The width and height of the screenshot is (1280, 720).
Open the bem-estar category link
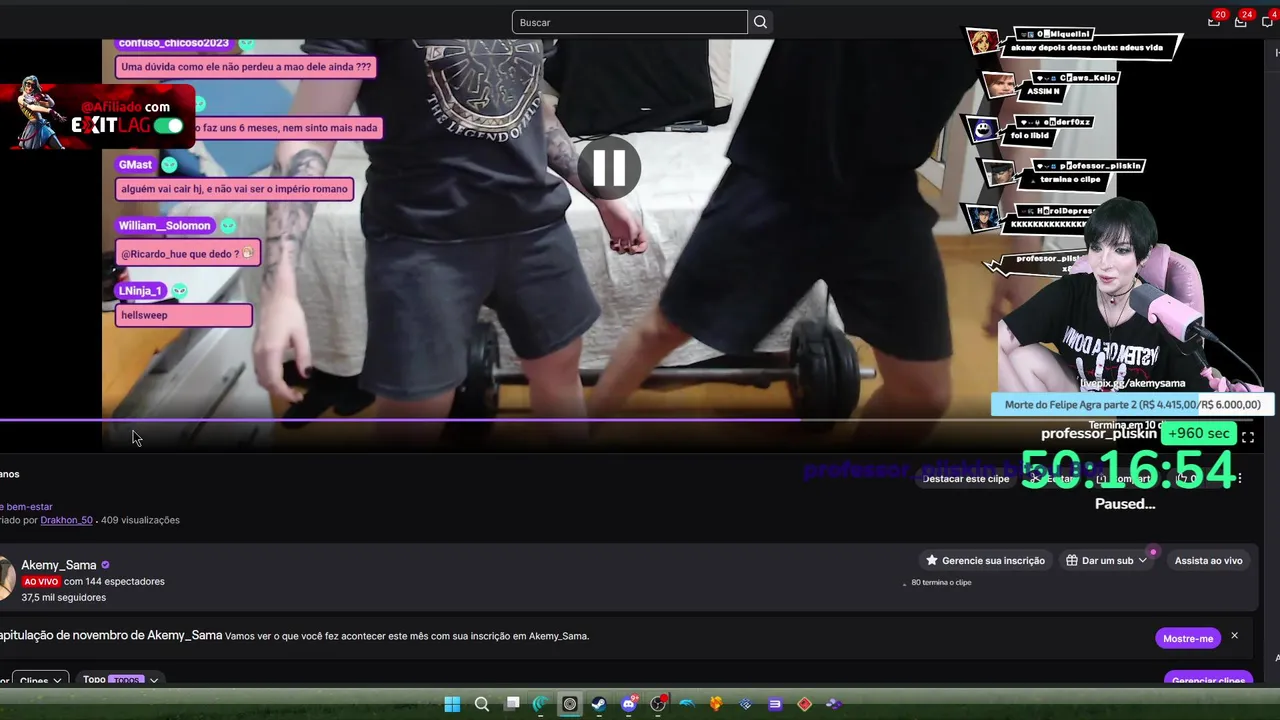pyautogui.click(x=28, y=507)
